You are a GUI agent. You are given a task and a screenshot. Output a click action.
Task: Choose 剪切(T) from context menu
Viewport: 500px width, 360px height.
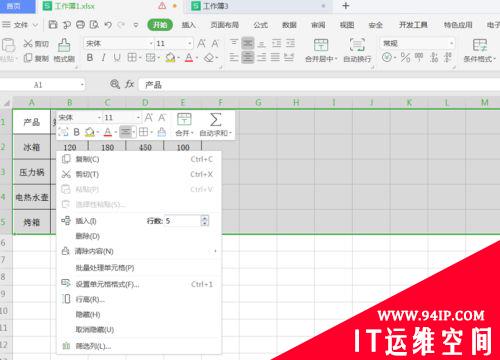pyautogui.click(x=139, y=174)
